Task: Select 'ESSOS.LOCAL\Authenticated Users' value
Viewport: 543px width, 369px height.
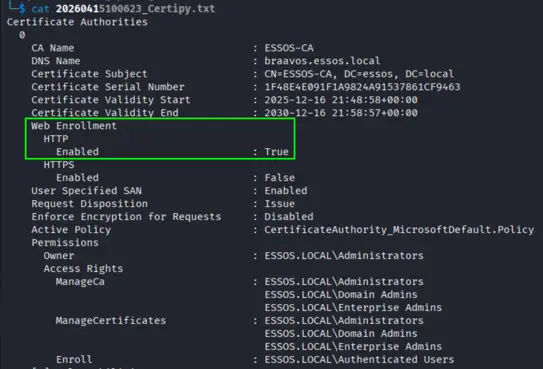Action: pos(359,360)
